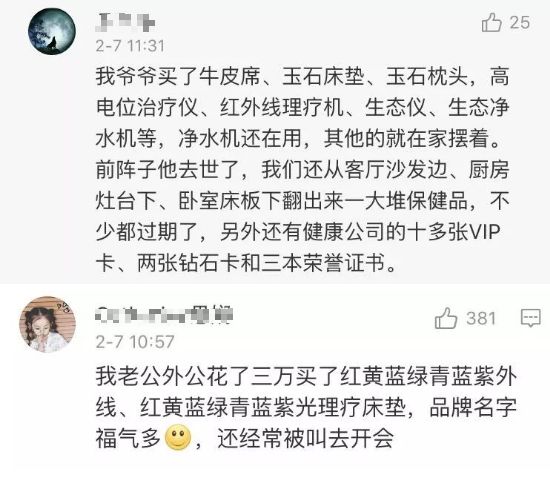550x478 pixels.
Task: Open the reply speech-bubble icon
Action: click(530, 318)
